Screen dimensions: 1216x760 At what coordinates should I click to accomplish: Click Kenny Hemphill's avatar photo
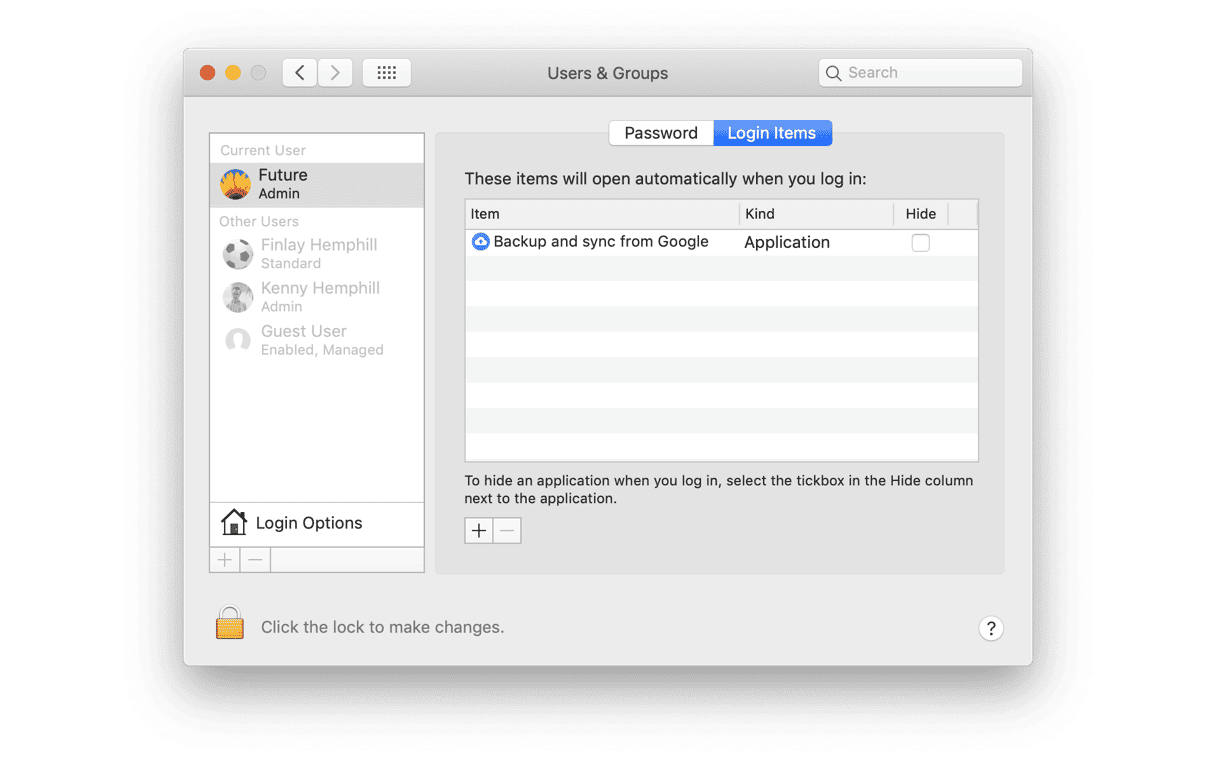coord(238,297)
